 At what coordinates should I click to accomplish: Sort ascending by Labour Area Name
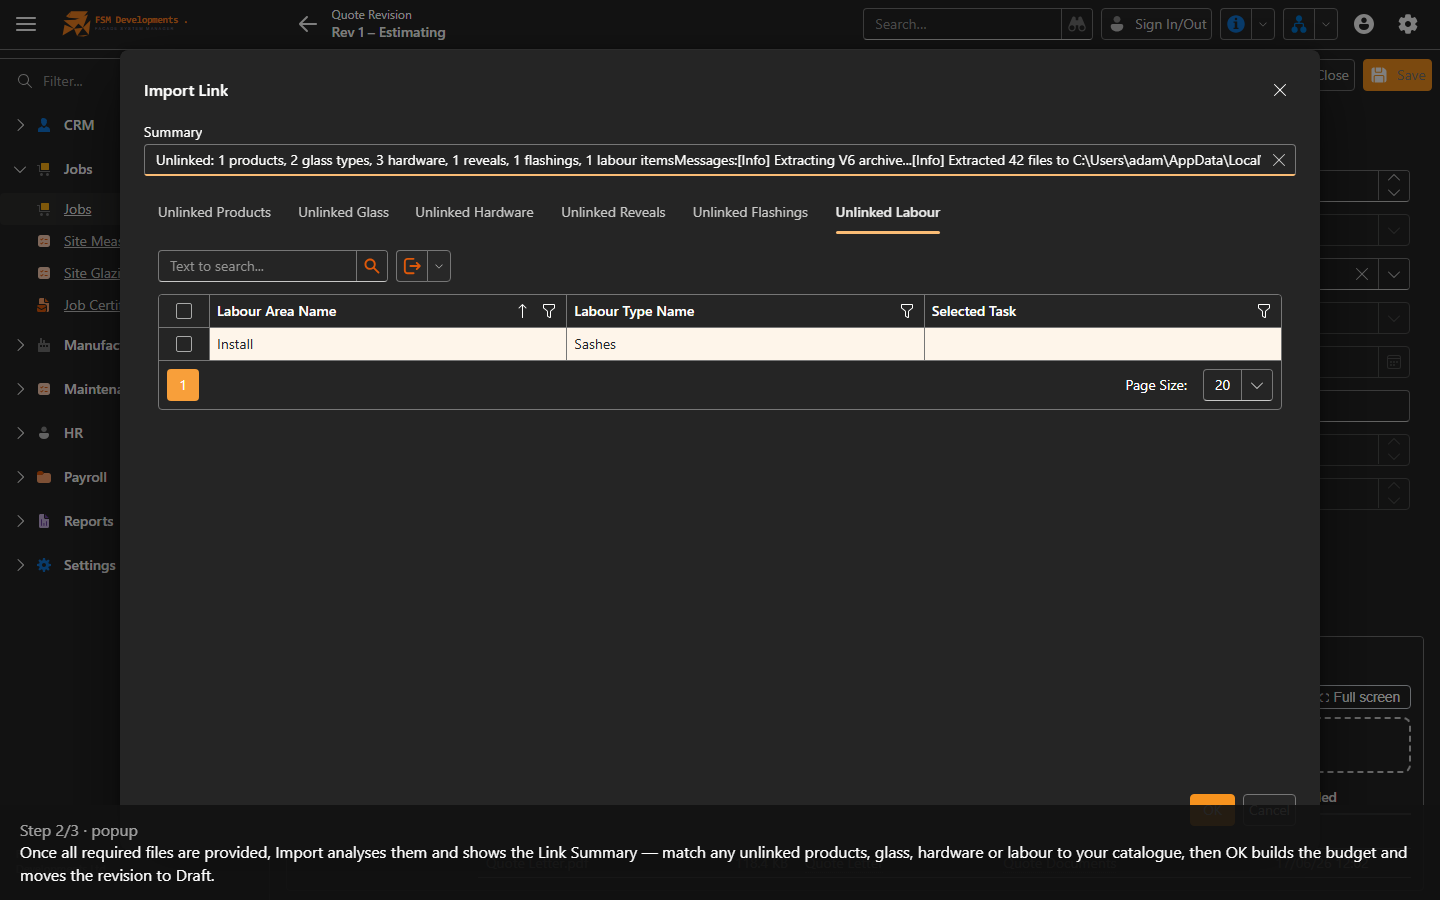click(522, 311)
